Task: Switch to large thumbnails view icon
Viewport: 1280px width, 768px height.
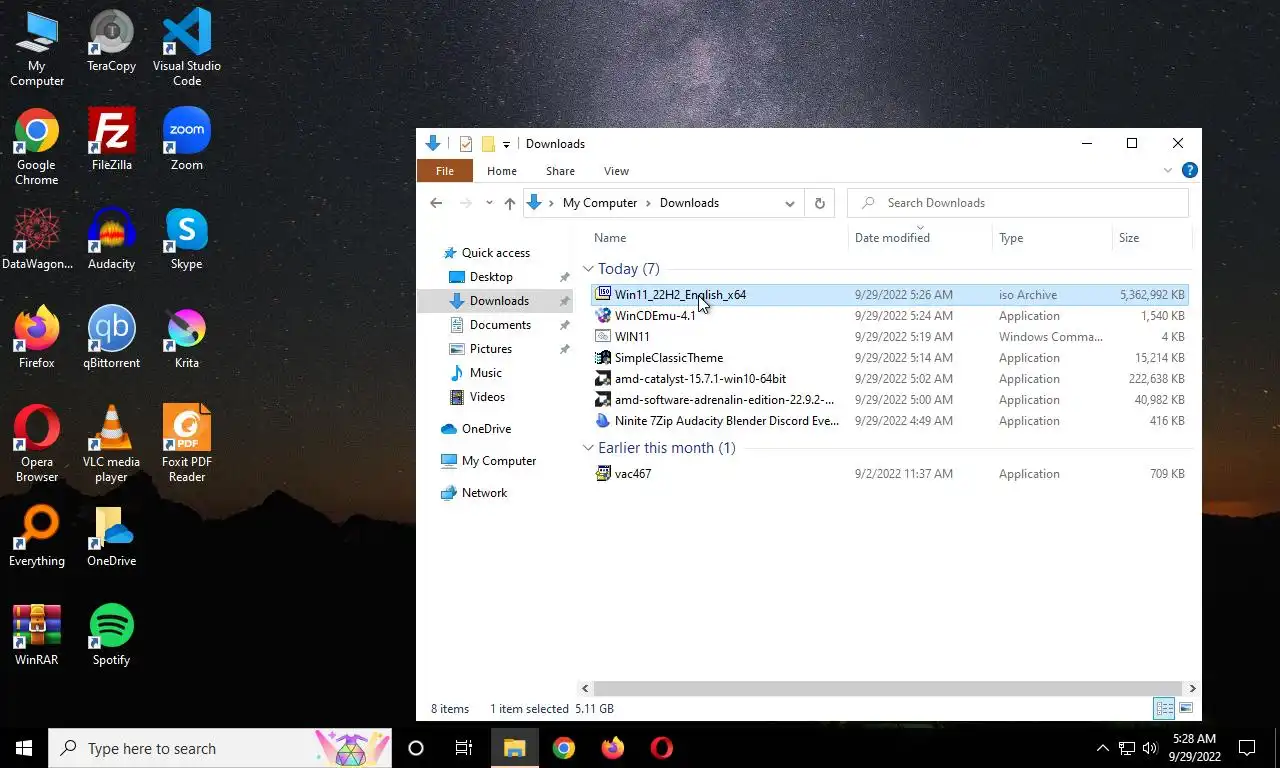Action: [1186, 708]
